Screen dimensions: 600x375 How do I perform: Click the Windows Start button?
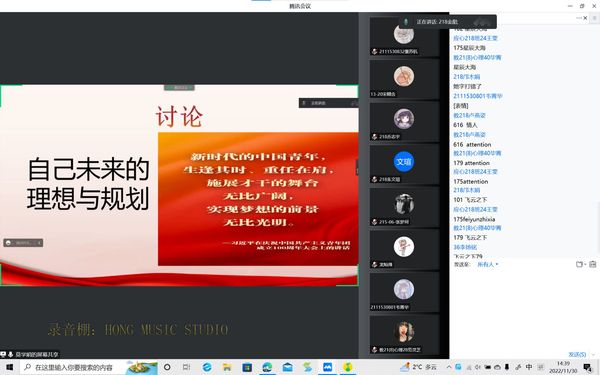point(9,367)
